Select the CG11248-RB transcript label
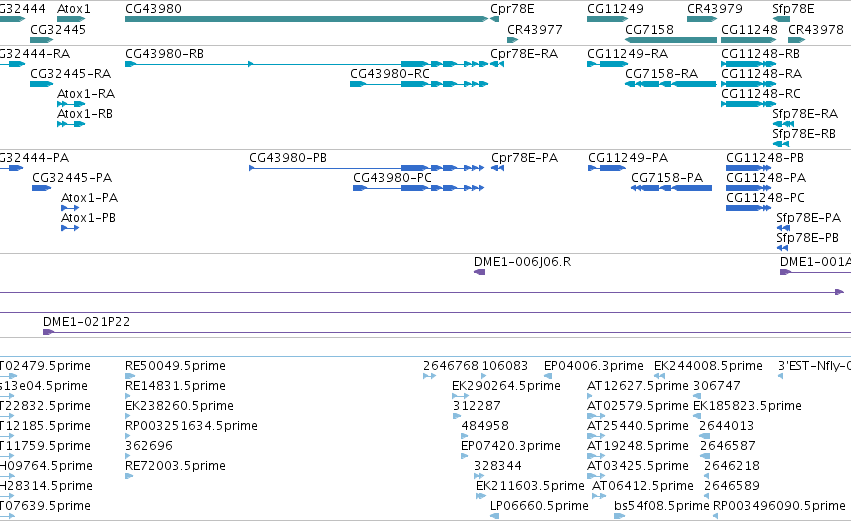 click(760, 54)
